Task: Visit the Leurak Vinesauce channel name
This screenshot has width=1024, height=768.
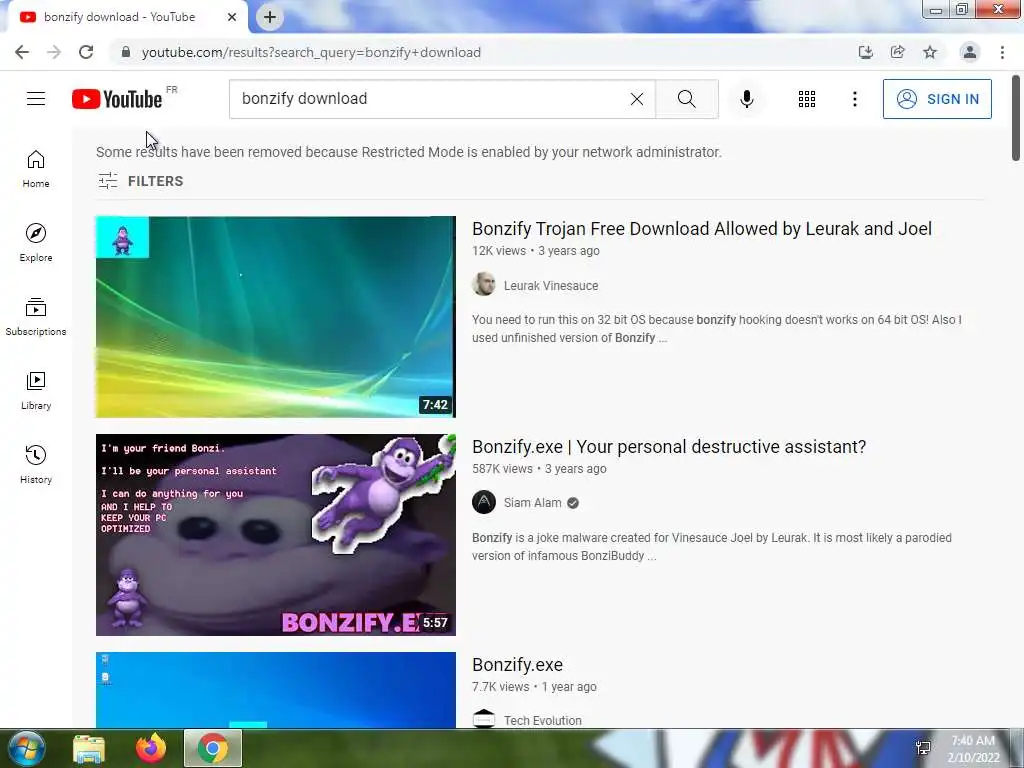Action: pos(551,285)
